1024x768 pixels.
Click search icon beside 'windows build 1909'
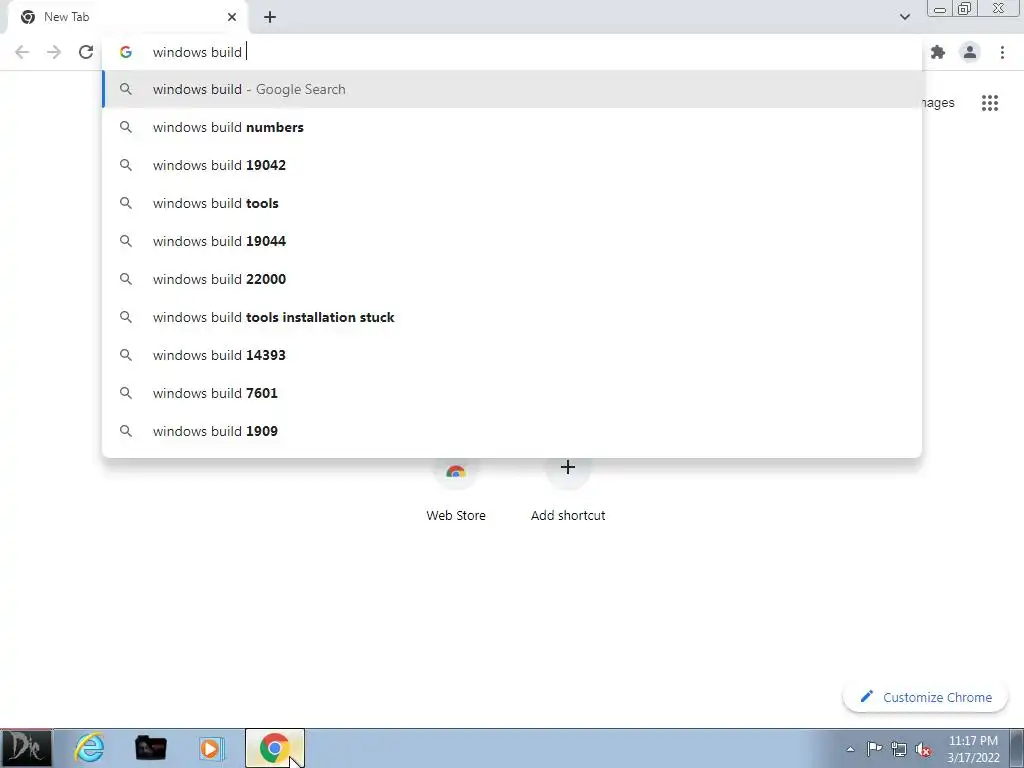tap(126, 431)
